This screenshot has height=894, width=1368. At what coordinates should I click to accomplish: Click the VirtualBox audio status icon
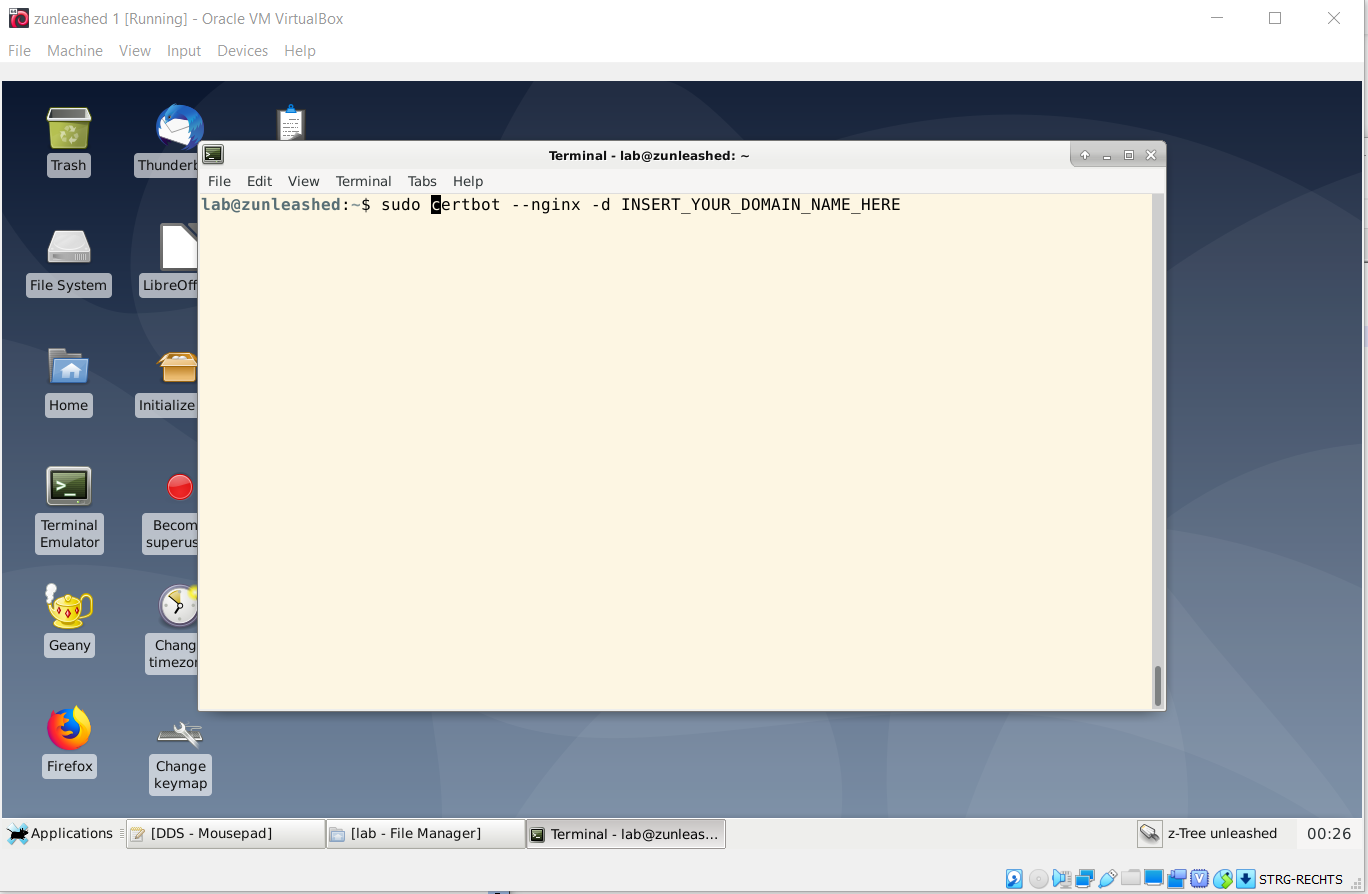click(1061, 879)
